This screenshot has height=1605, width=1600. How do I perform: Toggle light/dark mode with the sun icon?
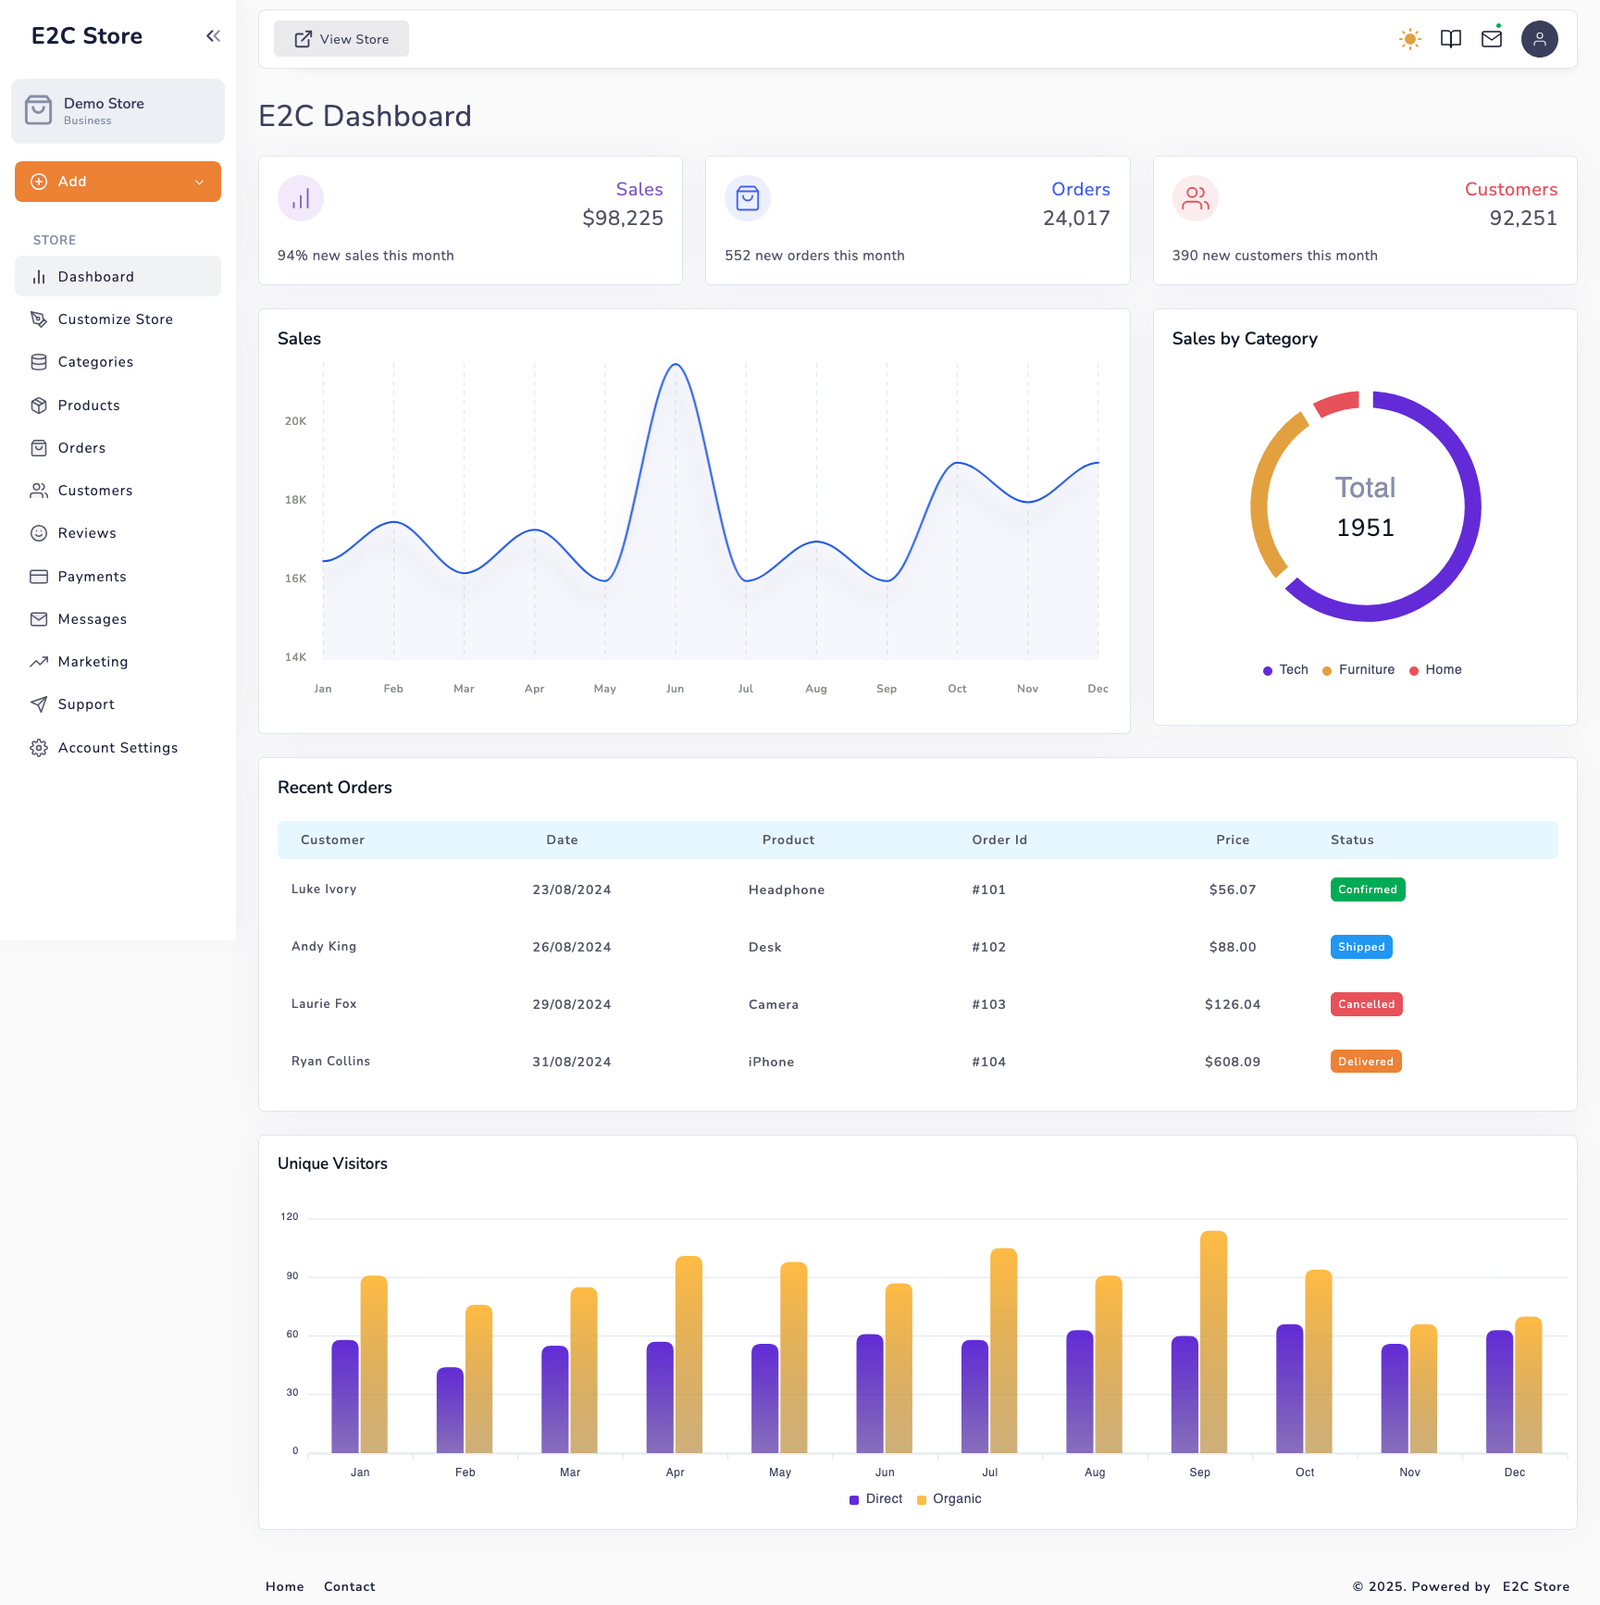1410,39
